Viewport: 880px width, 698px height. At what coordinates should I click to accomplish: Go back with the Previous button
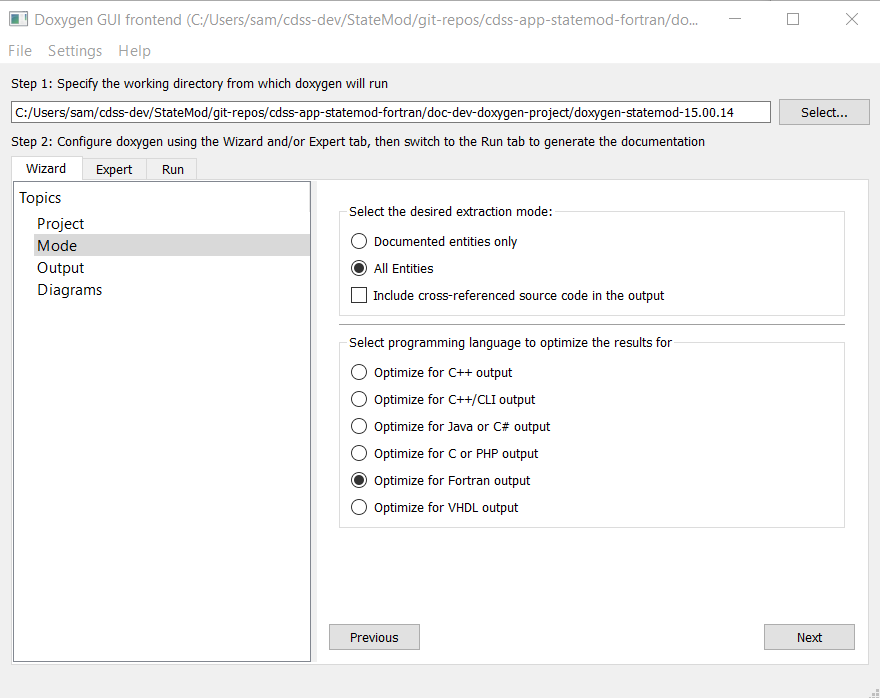click(374, 637)
